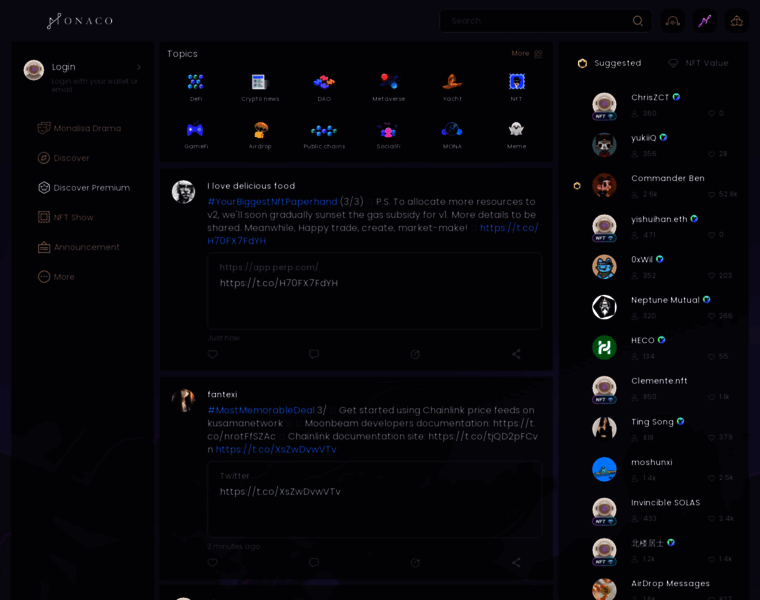Go to Discover in sidebar

click(x=63, y=158)
